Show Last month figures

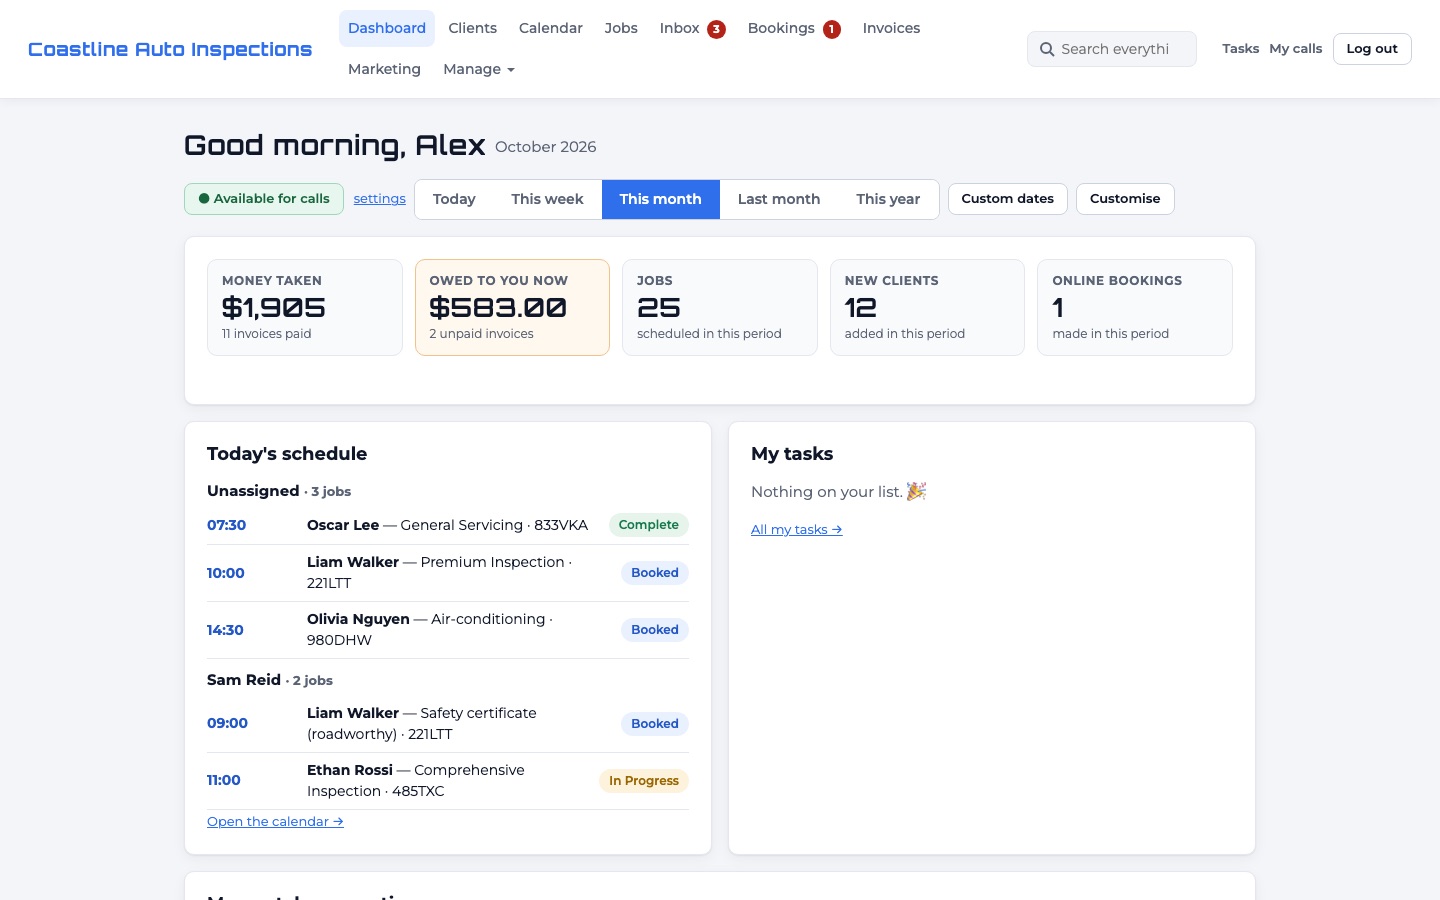pyautogui.click(x=779, y=199)
